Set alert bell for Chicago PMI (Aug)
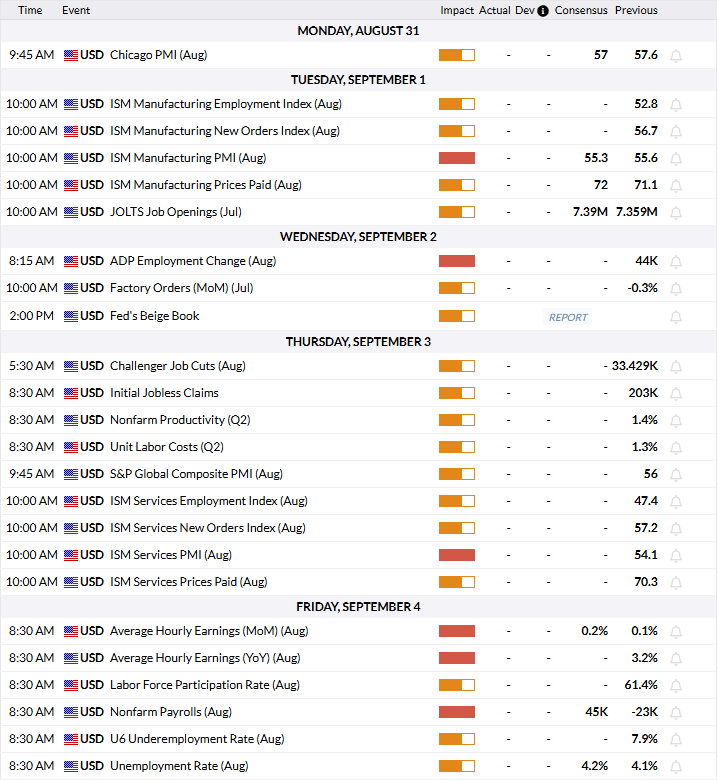 pos(676,56)
